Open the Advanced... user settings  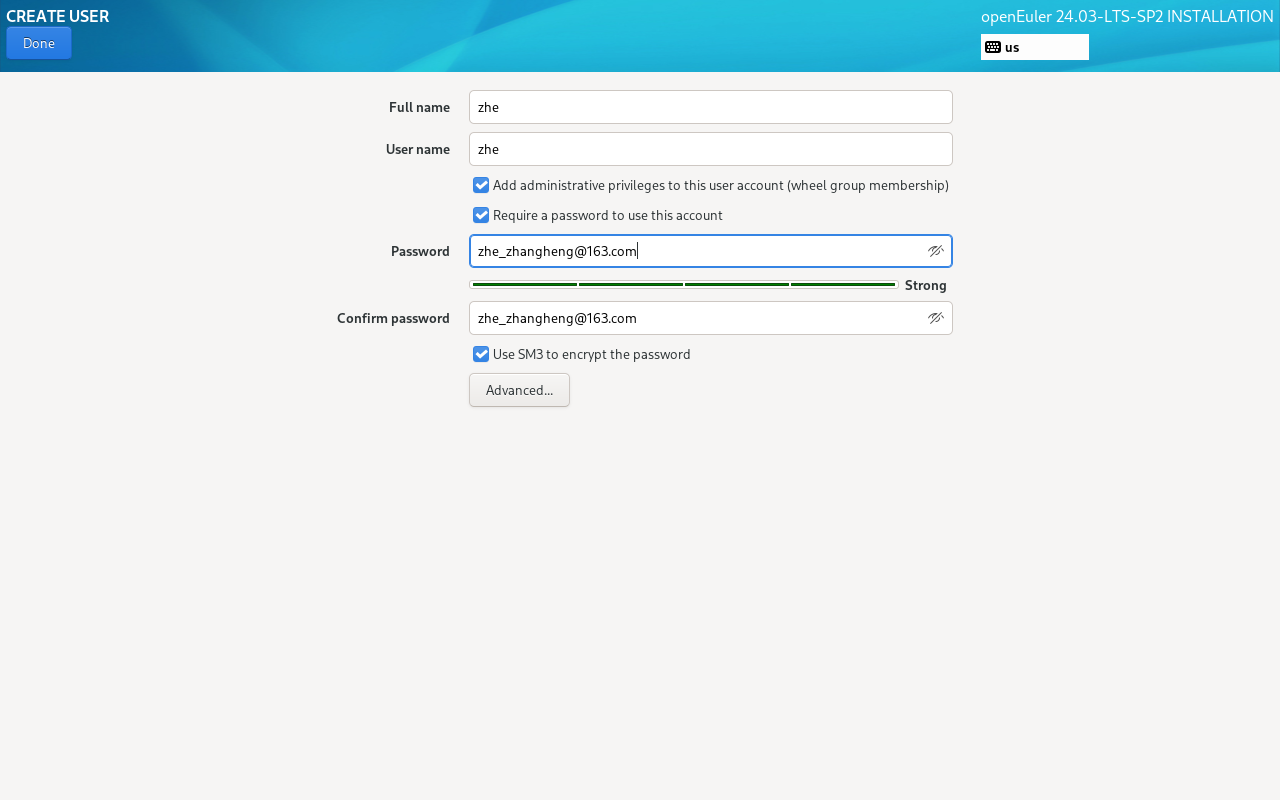pyautogui.click(x=519, y=390)
